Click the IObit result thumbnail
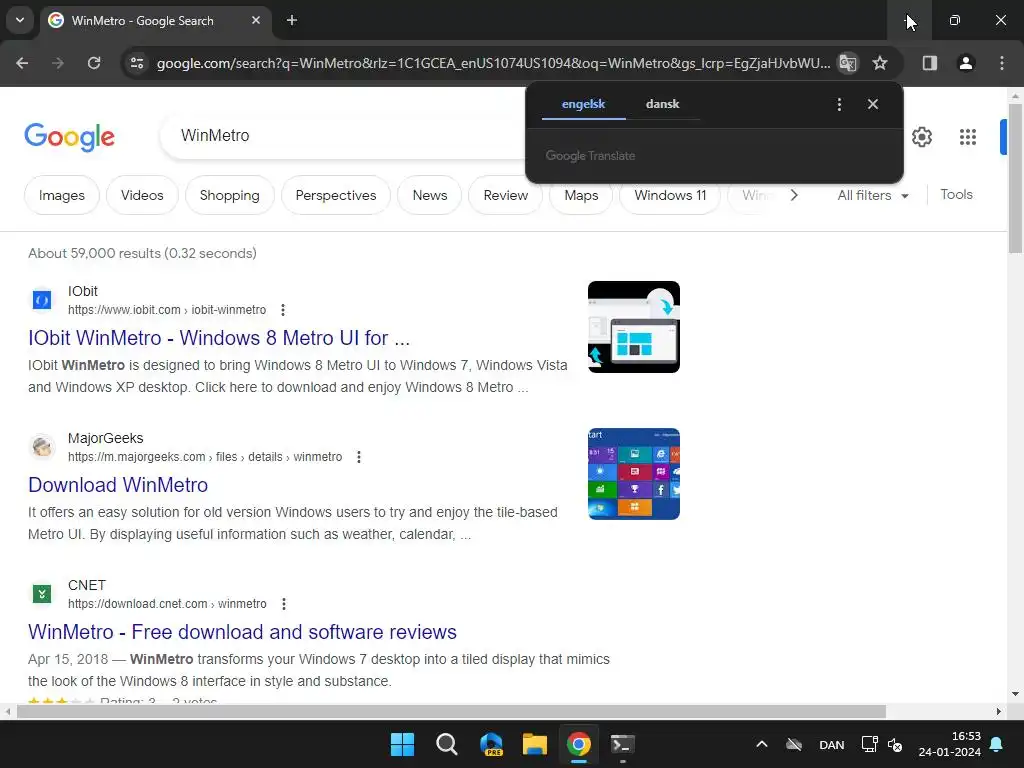The image size is (1024, 768). click(633, 327)
